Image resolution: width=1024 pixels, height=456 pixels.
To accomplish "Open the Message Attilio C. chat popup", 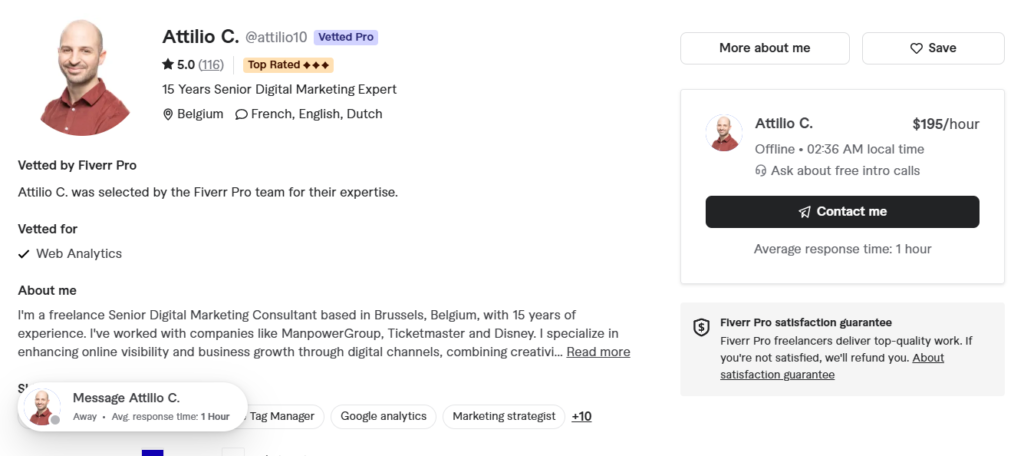I will coord(133,406).
